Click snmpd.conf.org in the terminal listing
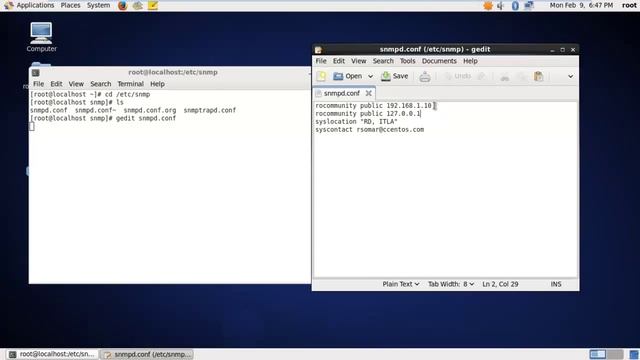This screenshot has height=360, width=640. (150, 110)
